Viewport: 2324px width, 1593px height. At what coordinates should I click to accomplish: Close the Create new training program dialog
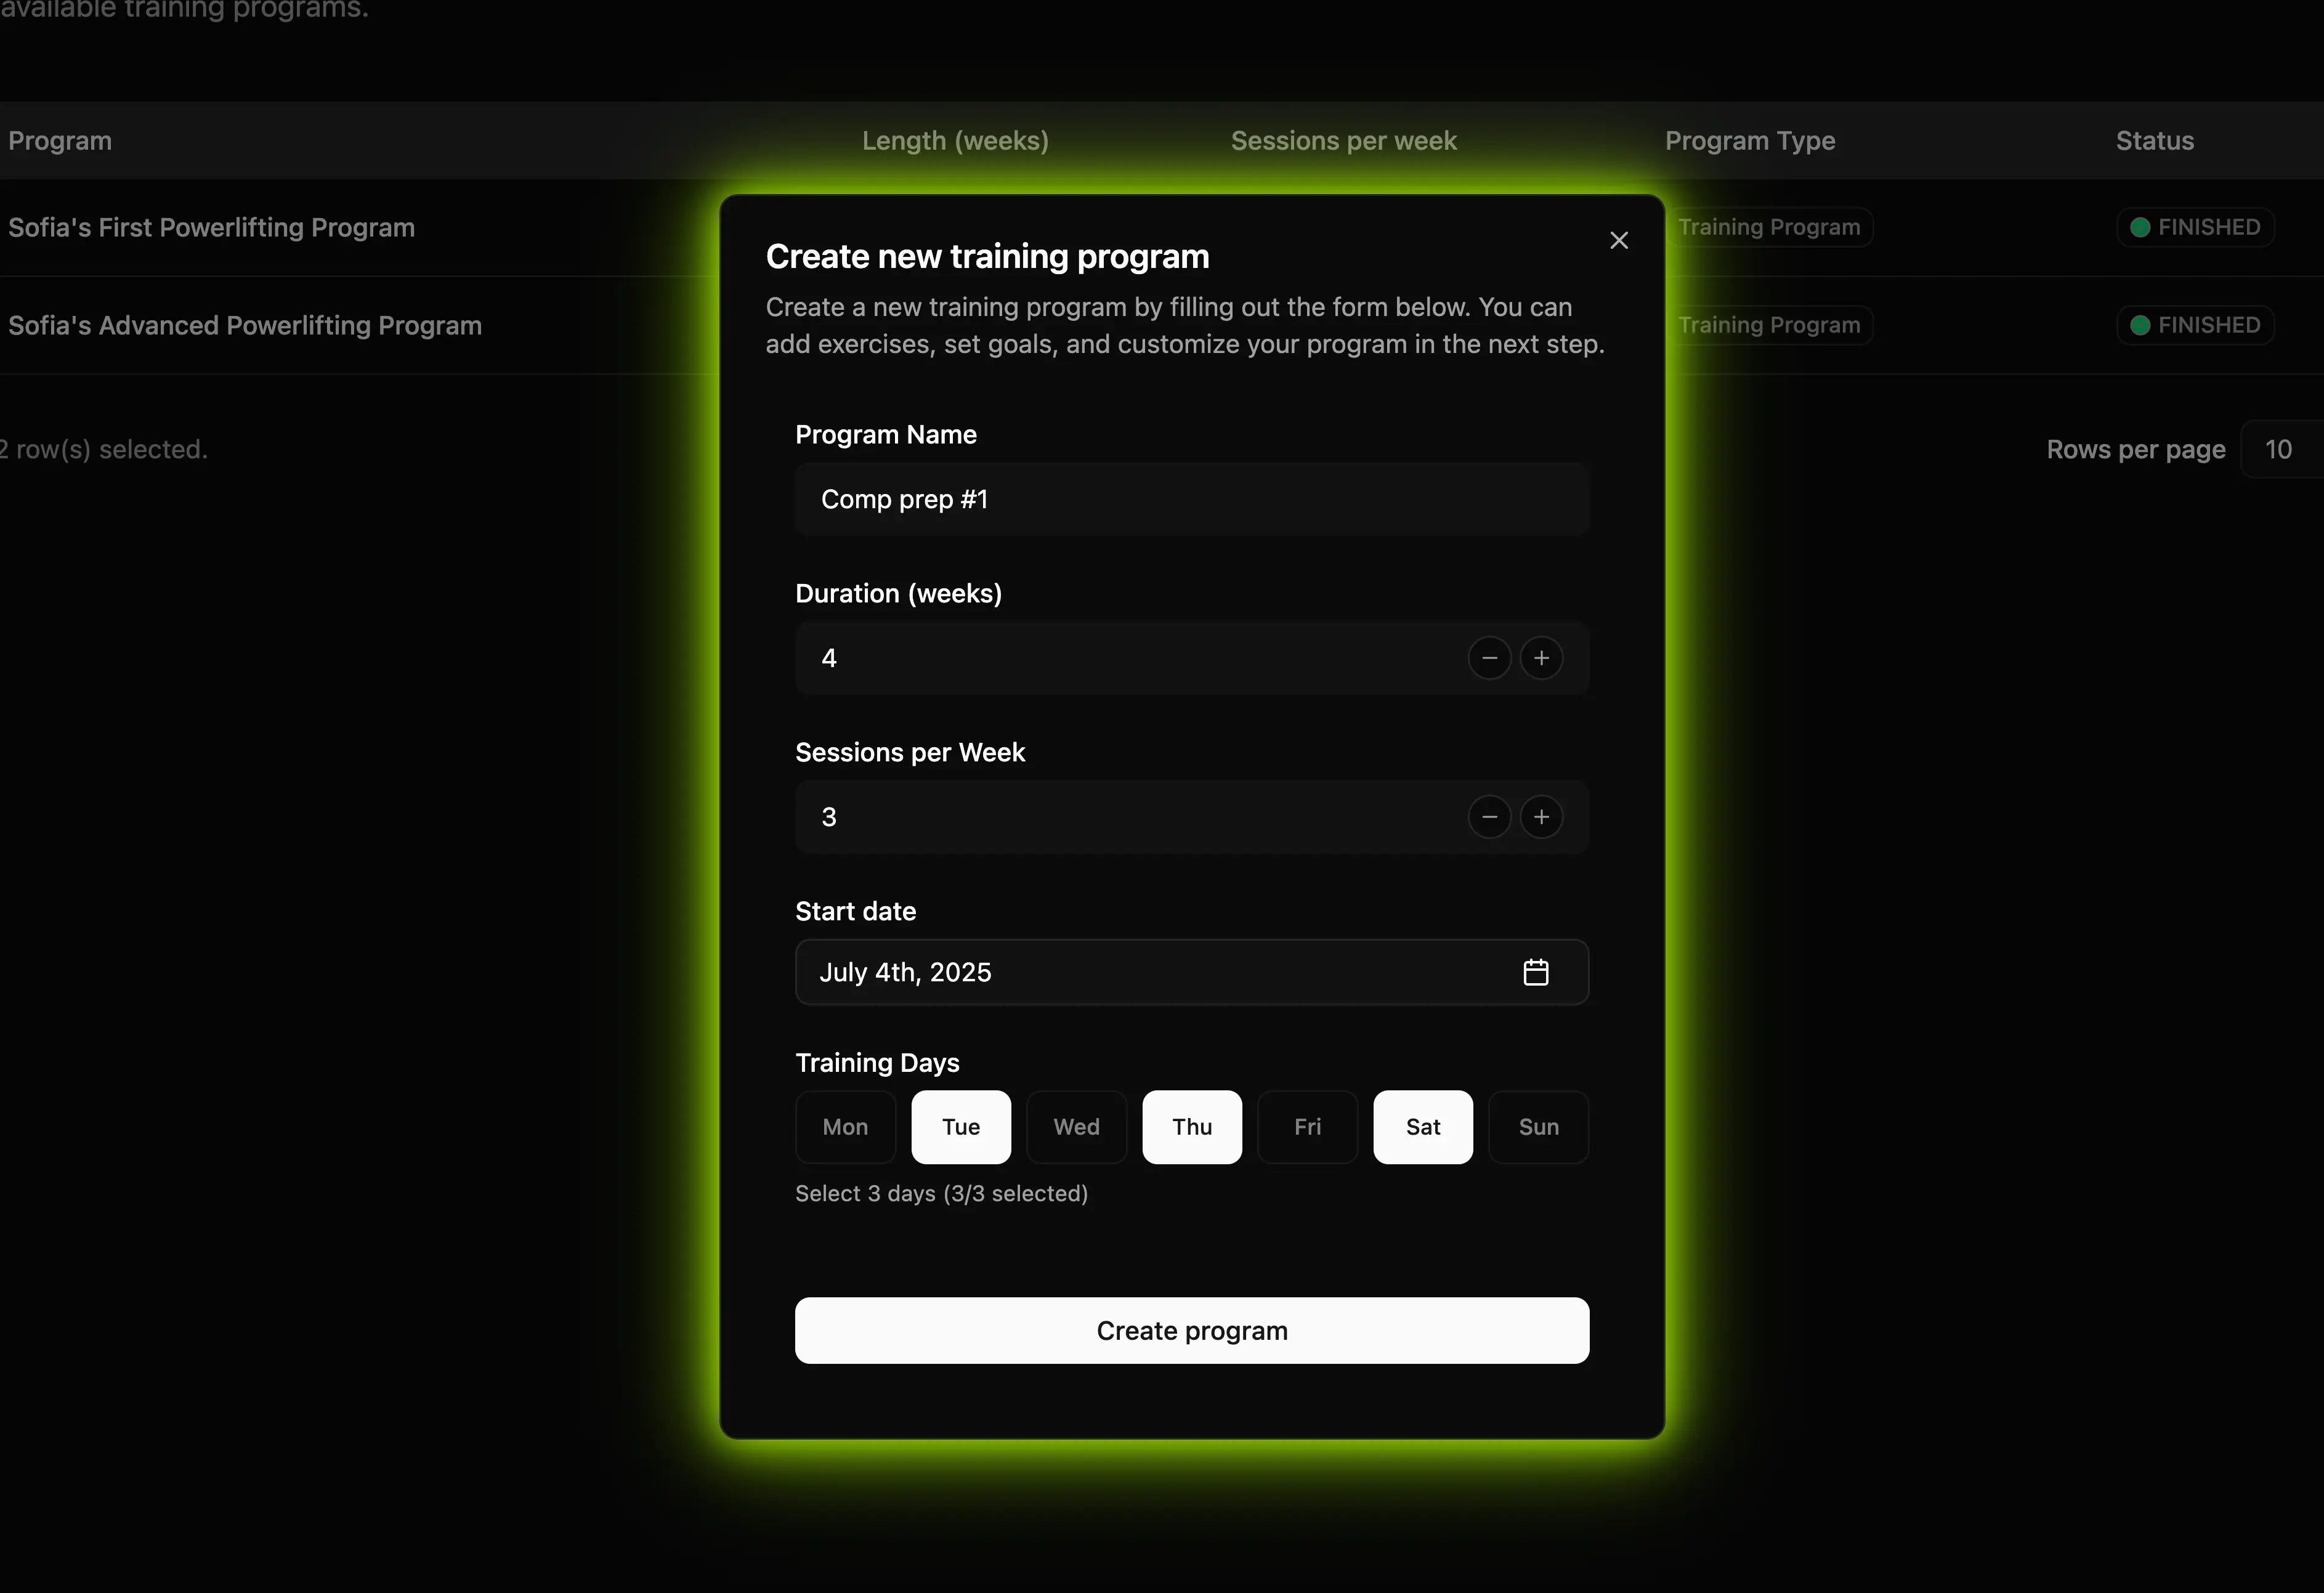(x=1619, y=240)
